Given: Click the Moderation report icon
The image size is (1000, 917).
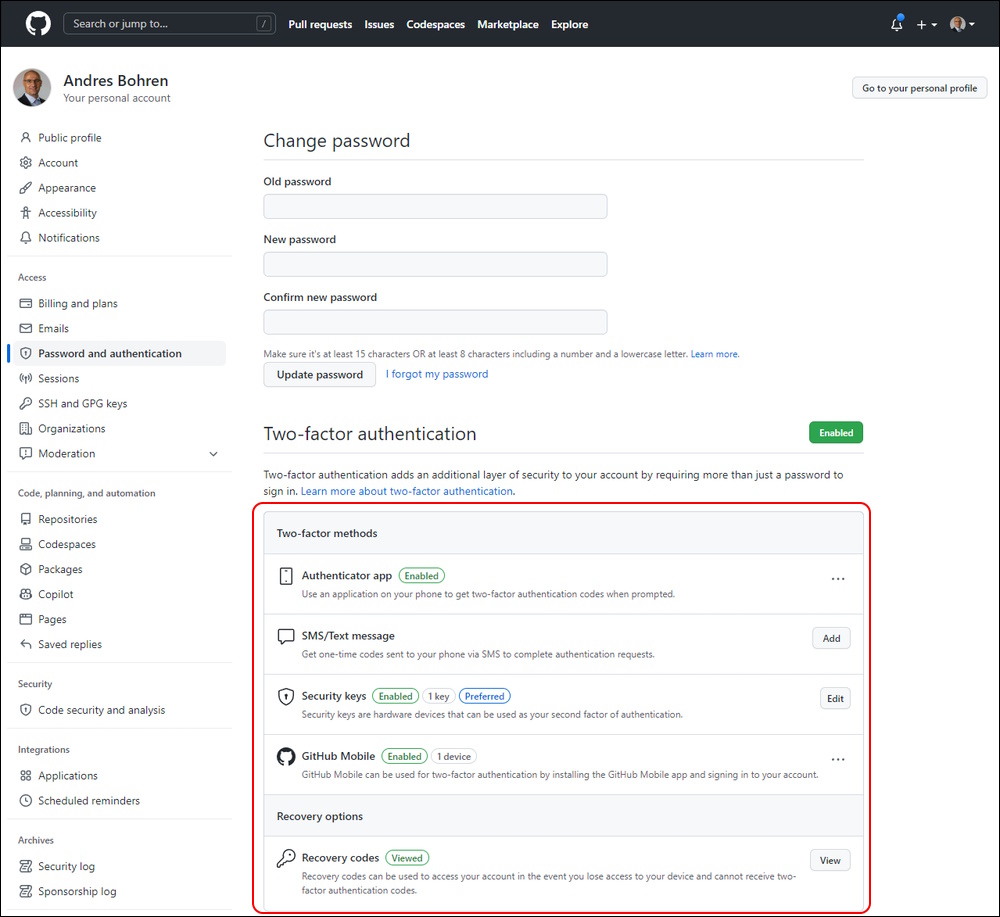Looking at the screenshot, I should click(x=26, y=453).
